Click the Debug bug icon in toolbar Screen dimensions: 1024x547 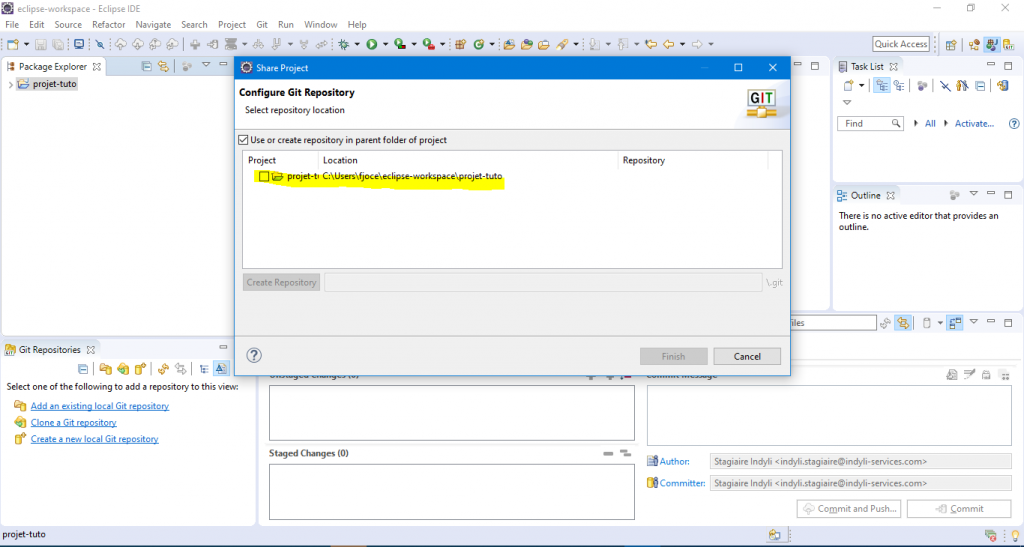344,44
